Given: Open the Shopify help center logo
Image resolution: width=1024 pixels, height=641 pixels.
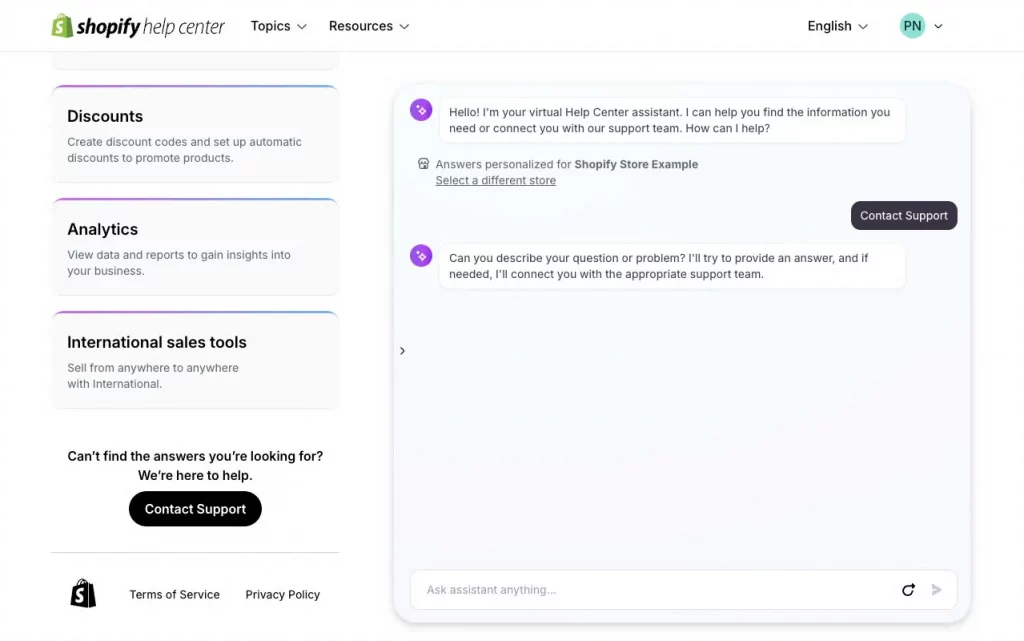Looking at the screenshot, I should coord(138,26).
